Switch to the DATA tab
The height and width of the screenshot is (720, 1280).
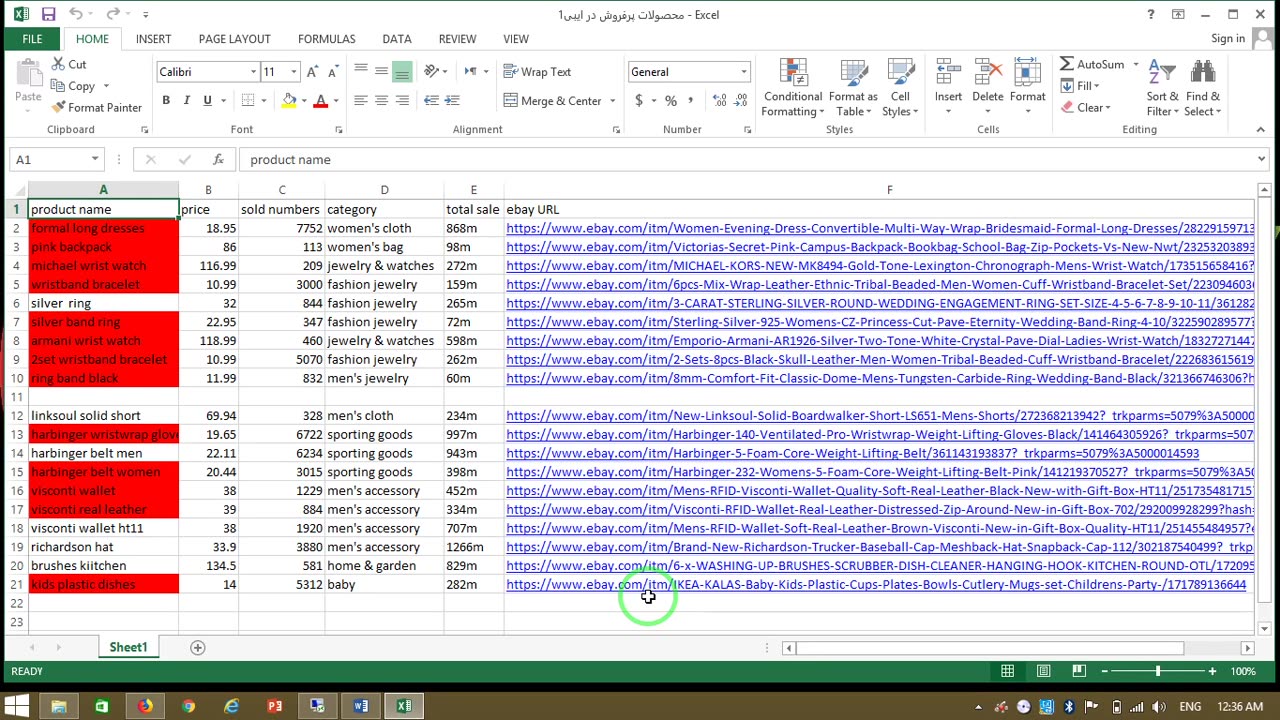click(x=397, y=39)
